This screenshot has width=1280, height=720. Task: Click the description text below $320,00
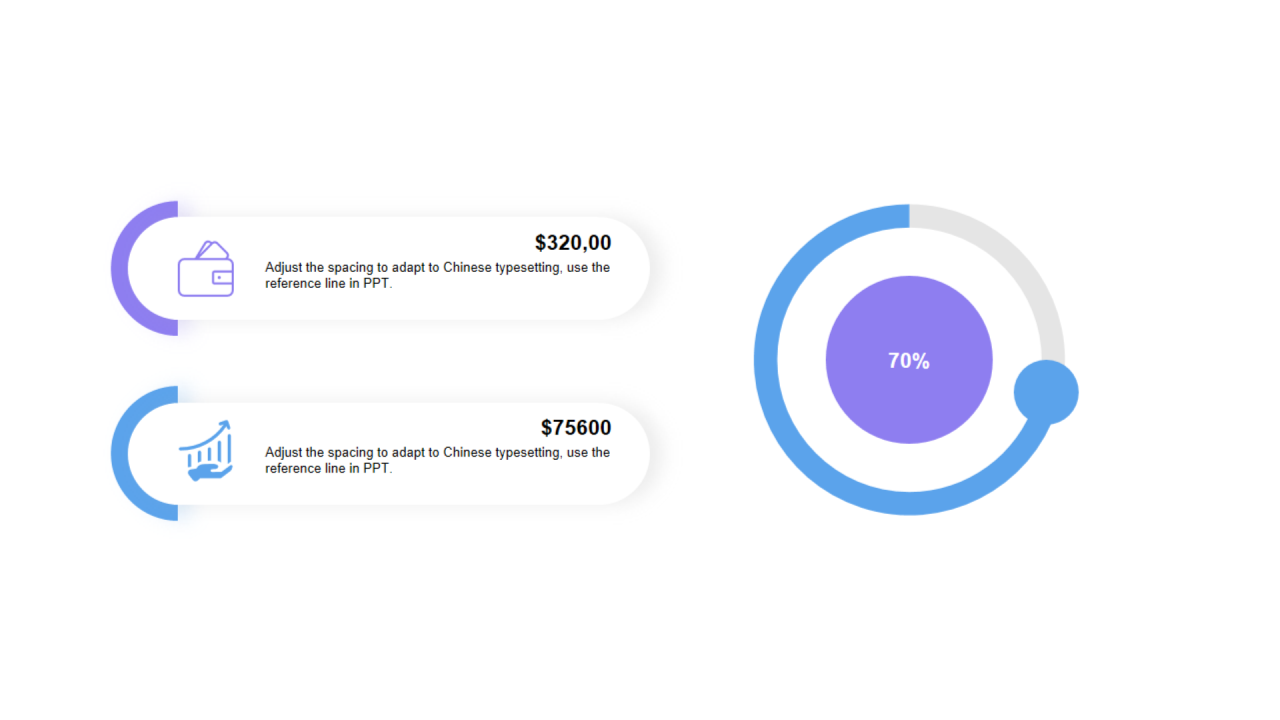(437, 275)
